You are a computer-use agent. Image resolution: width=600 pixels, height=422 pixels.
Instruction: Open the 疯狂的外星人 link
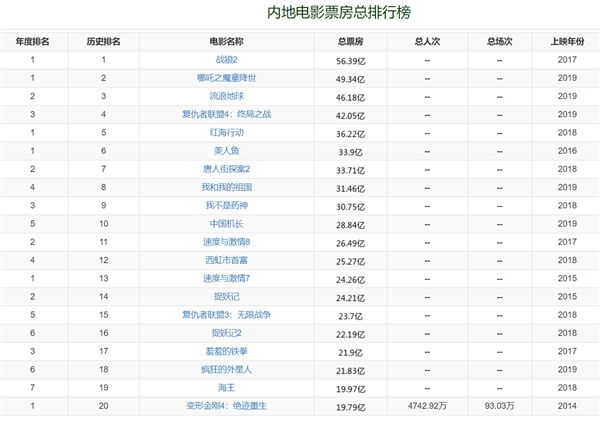227,370
